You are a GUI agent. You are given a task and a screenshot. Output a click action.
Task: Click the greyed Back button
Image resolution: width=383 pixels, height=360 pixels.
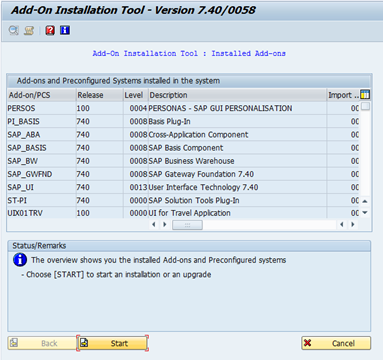[42, 343]
